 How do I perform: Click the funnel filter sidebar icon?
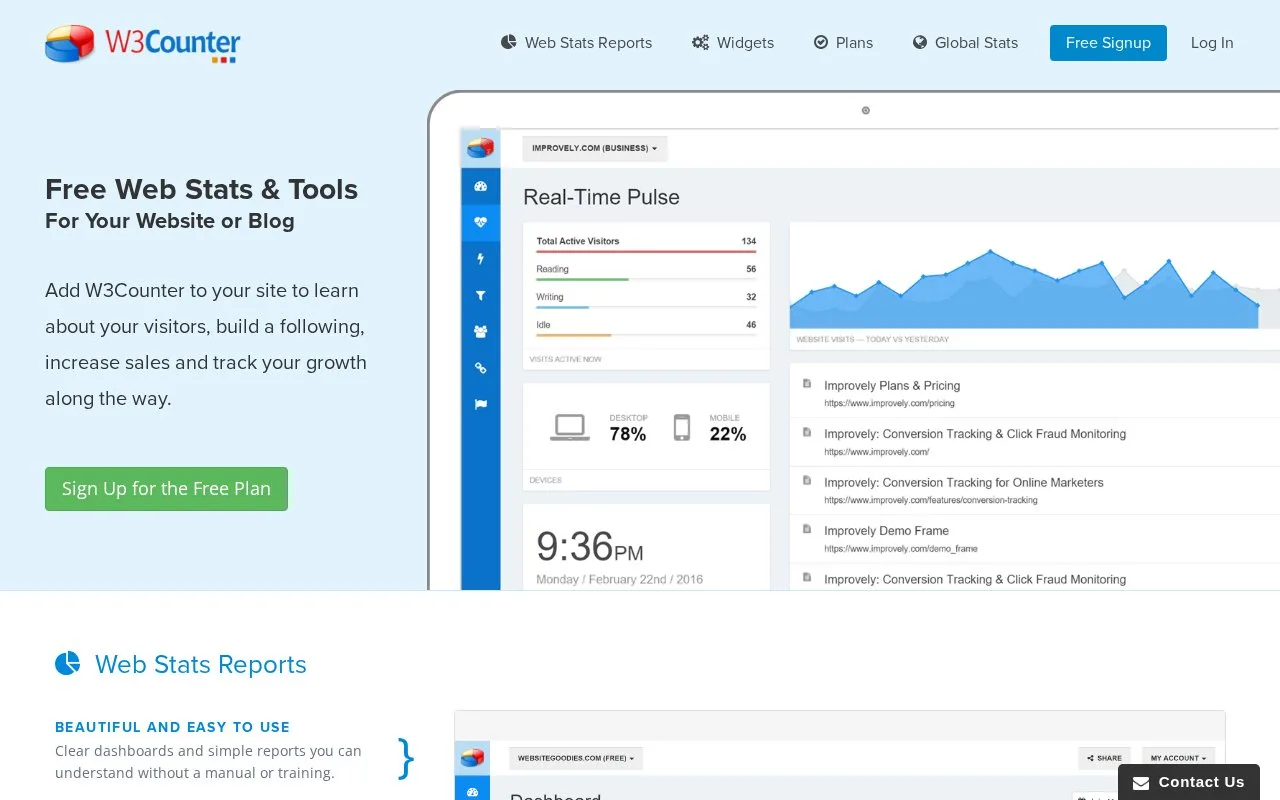(x=480, y=295)
